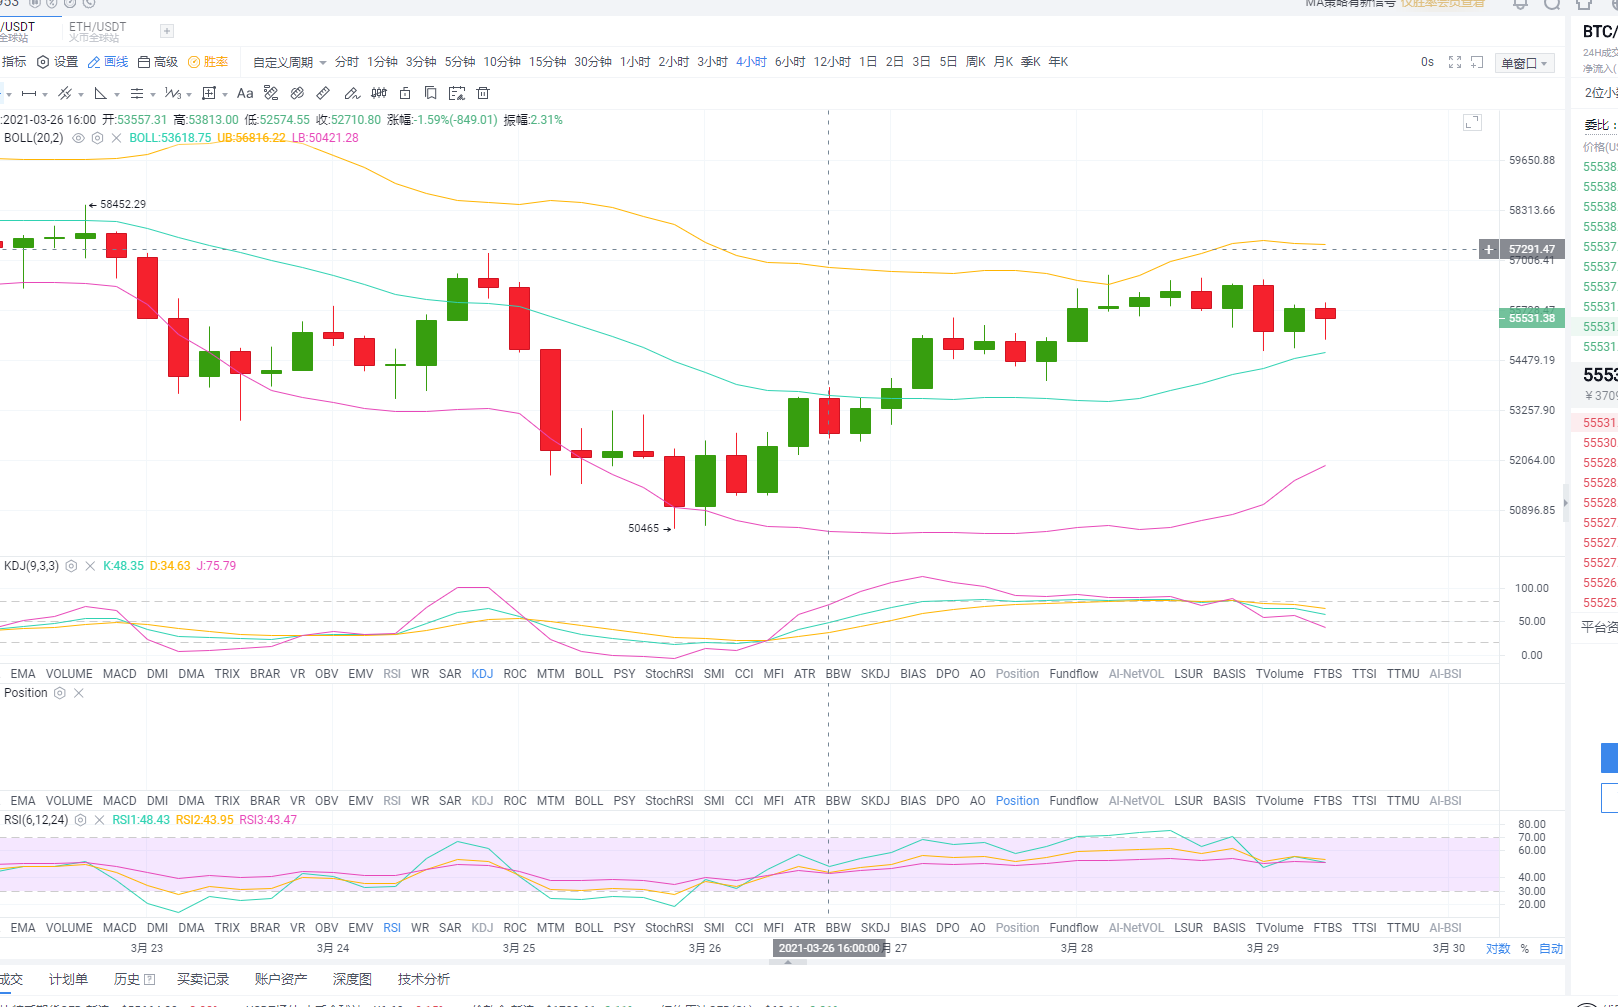Open the 买卖记录 trade records tab

pos(203,979)
